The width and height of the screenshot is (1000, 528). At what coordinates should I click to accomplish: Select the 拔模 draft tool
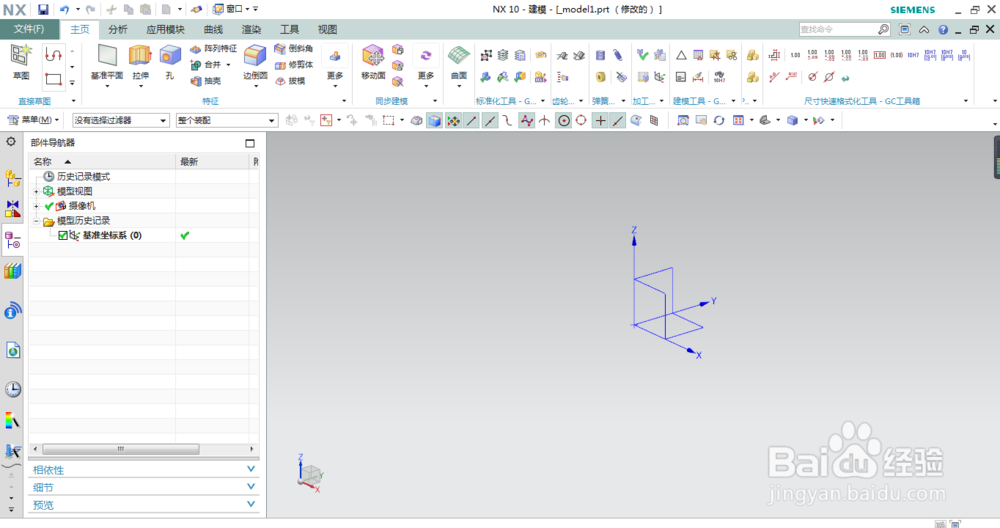pyautogui.click(x=290, y=81)
